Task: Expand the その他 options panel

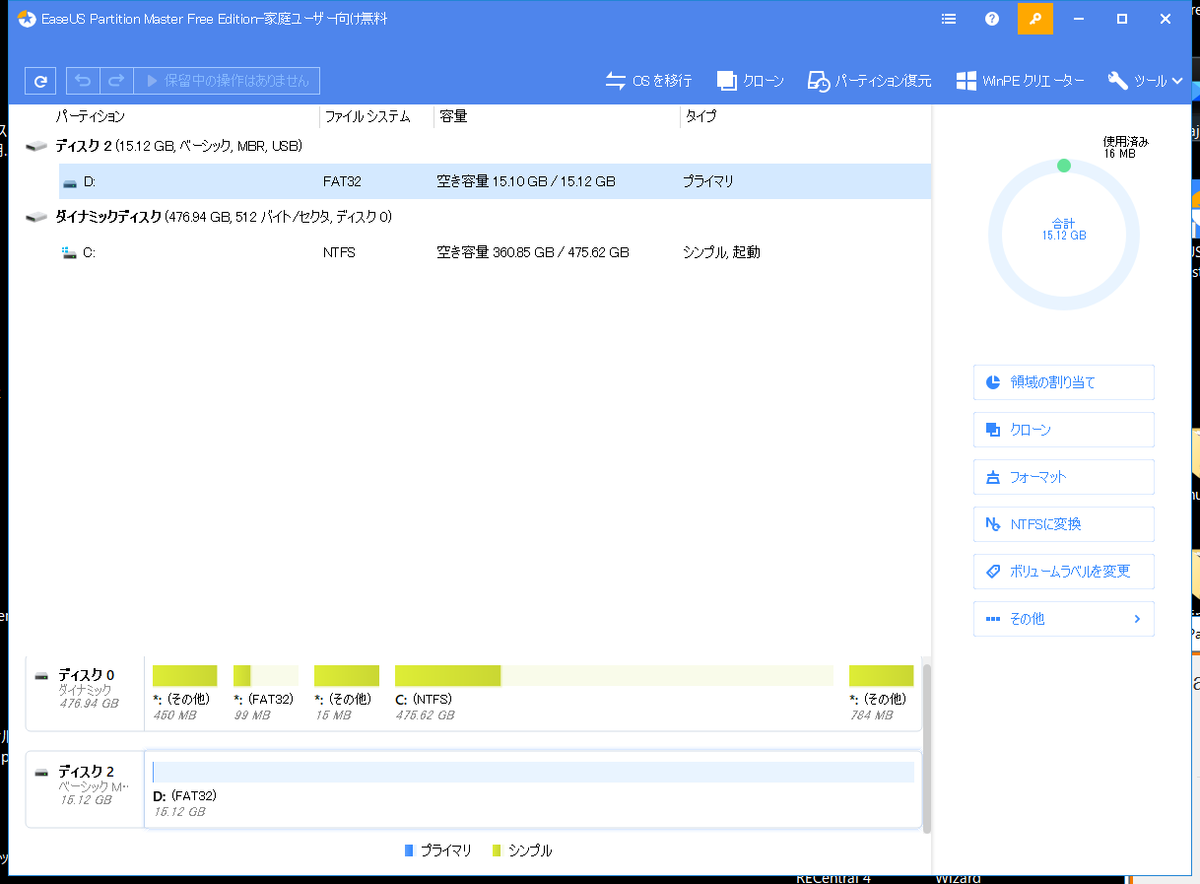Action: point(1063,619)
